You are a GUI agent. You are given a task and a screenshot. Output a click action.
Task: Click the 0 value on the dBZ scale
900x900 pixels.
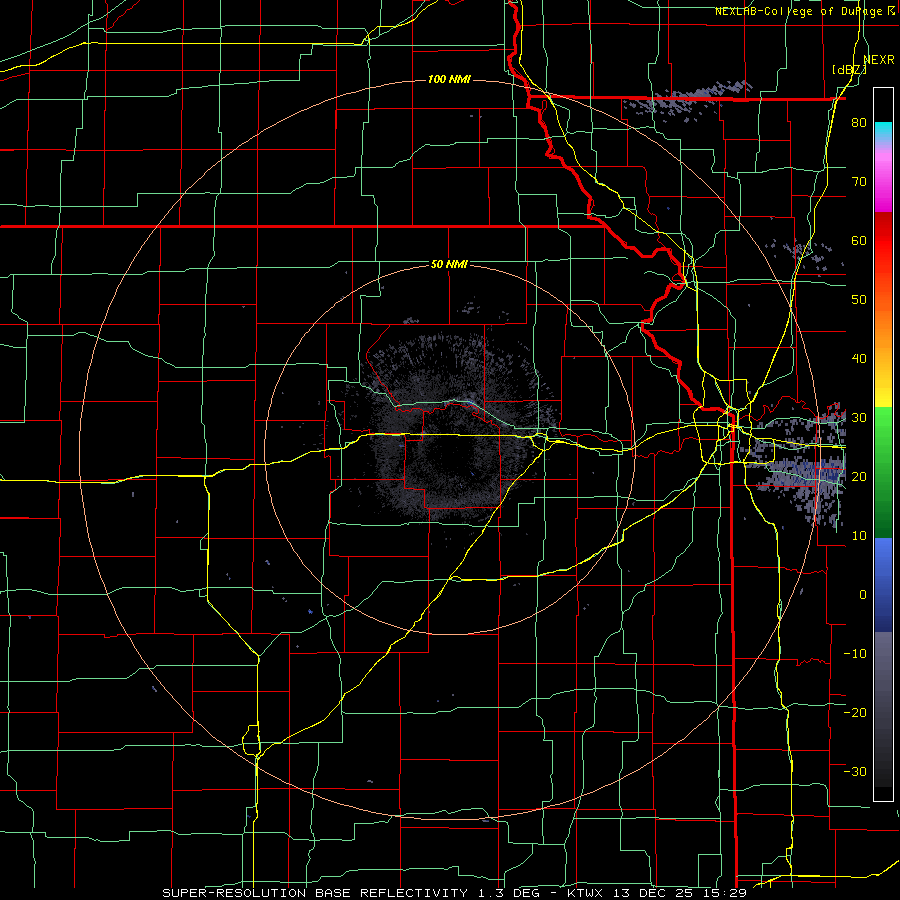863,595
